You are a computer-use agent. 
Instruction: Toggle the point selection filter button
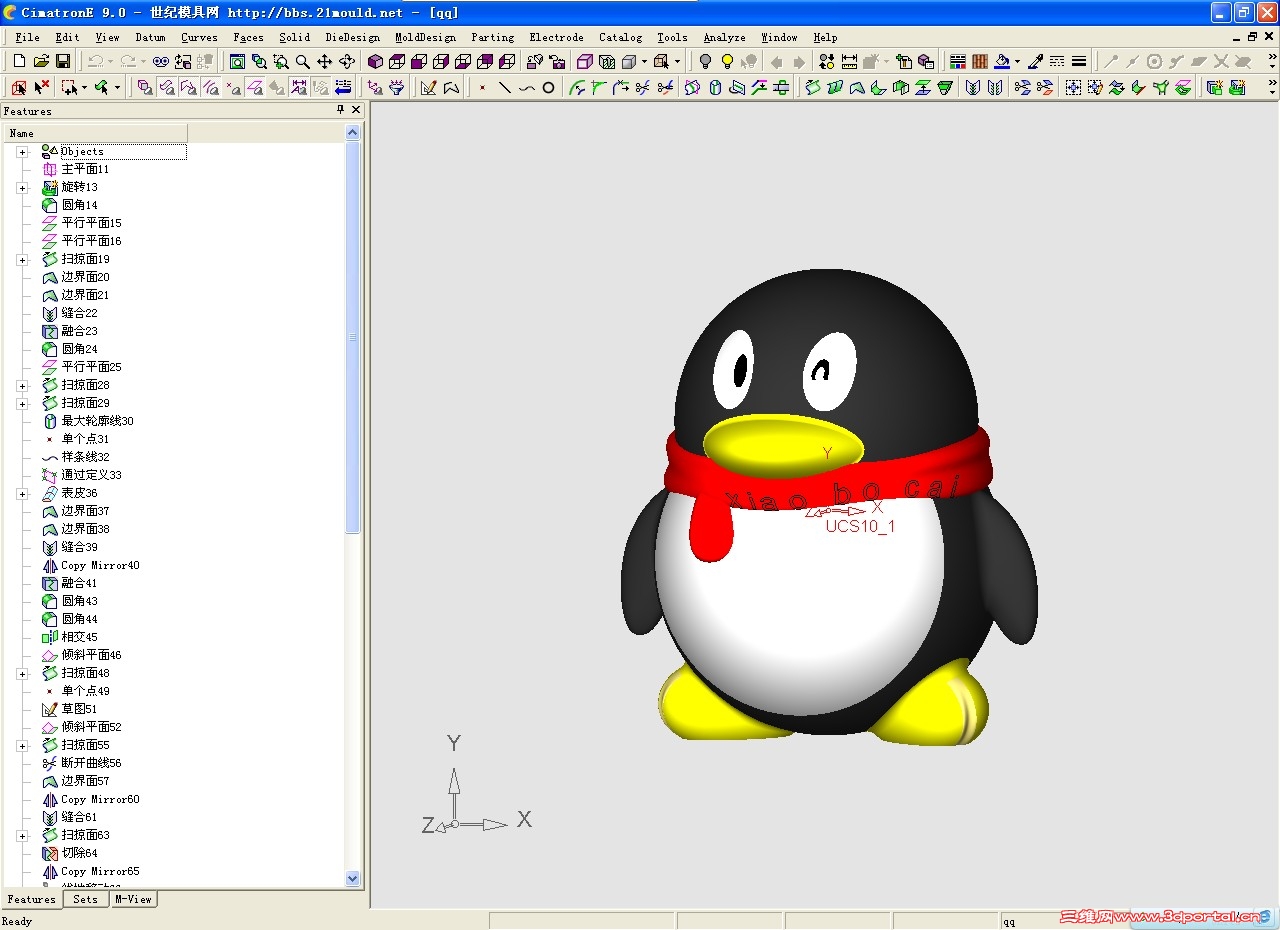233,87
